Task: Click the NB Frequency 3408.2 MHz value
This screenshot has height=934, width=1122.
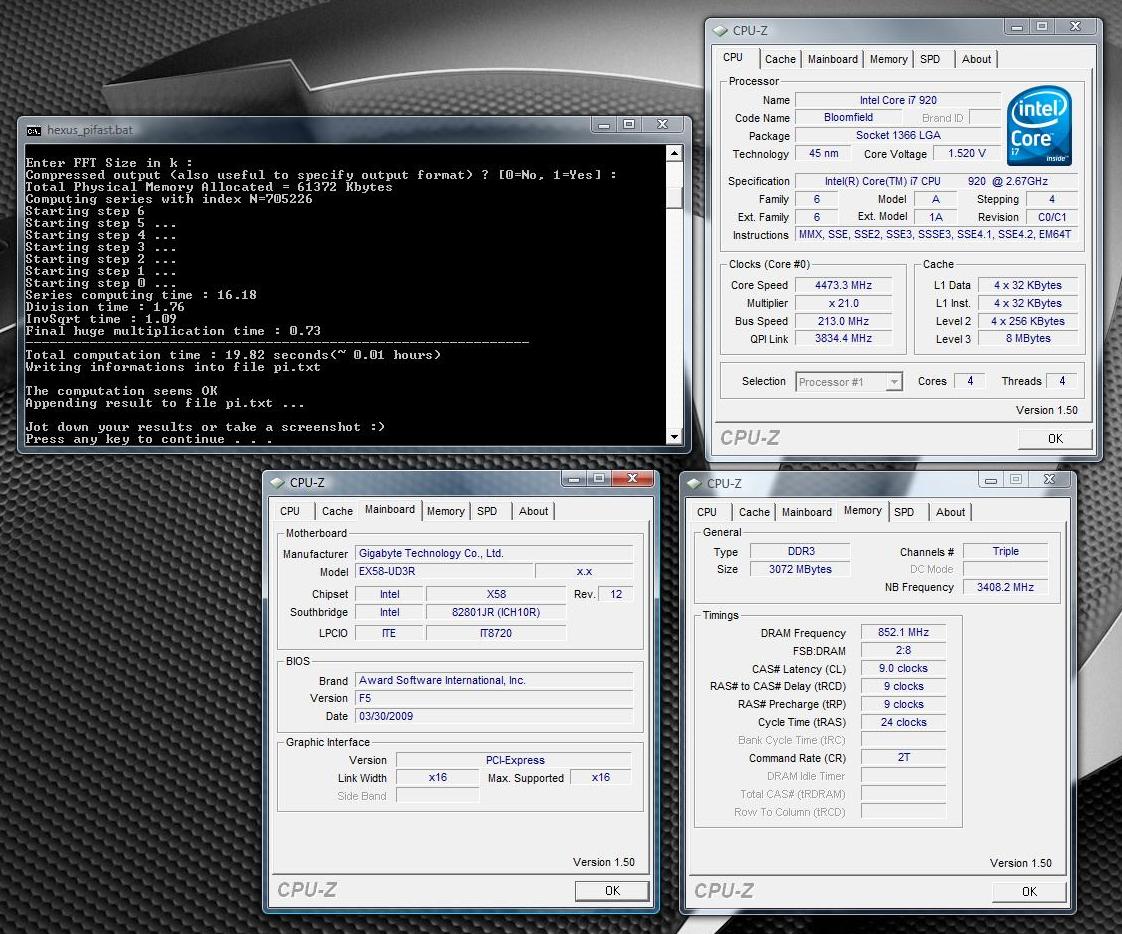Action: [x=1005, y=587]
